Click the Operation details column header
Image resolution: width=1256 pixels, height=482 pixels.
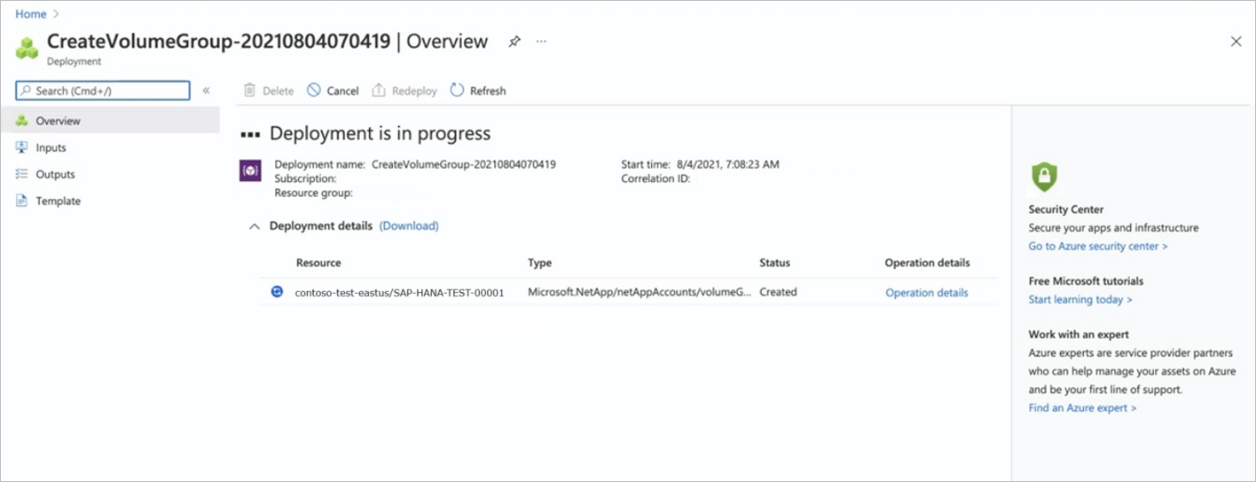point(927,263)
